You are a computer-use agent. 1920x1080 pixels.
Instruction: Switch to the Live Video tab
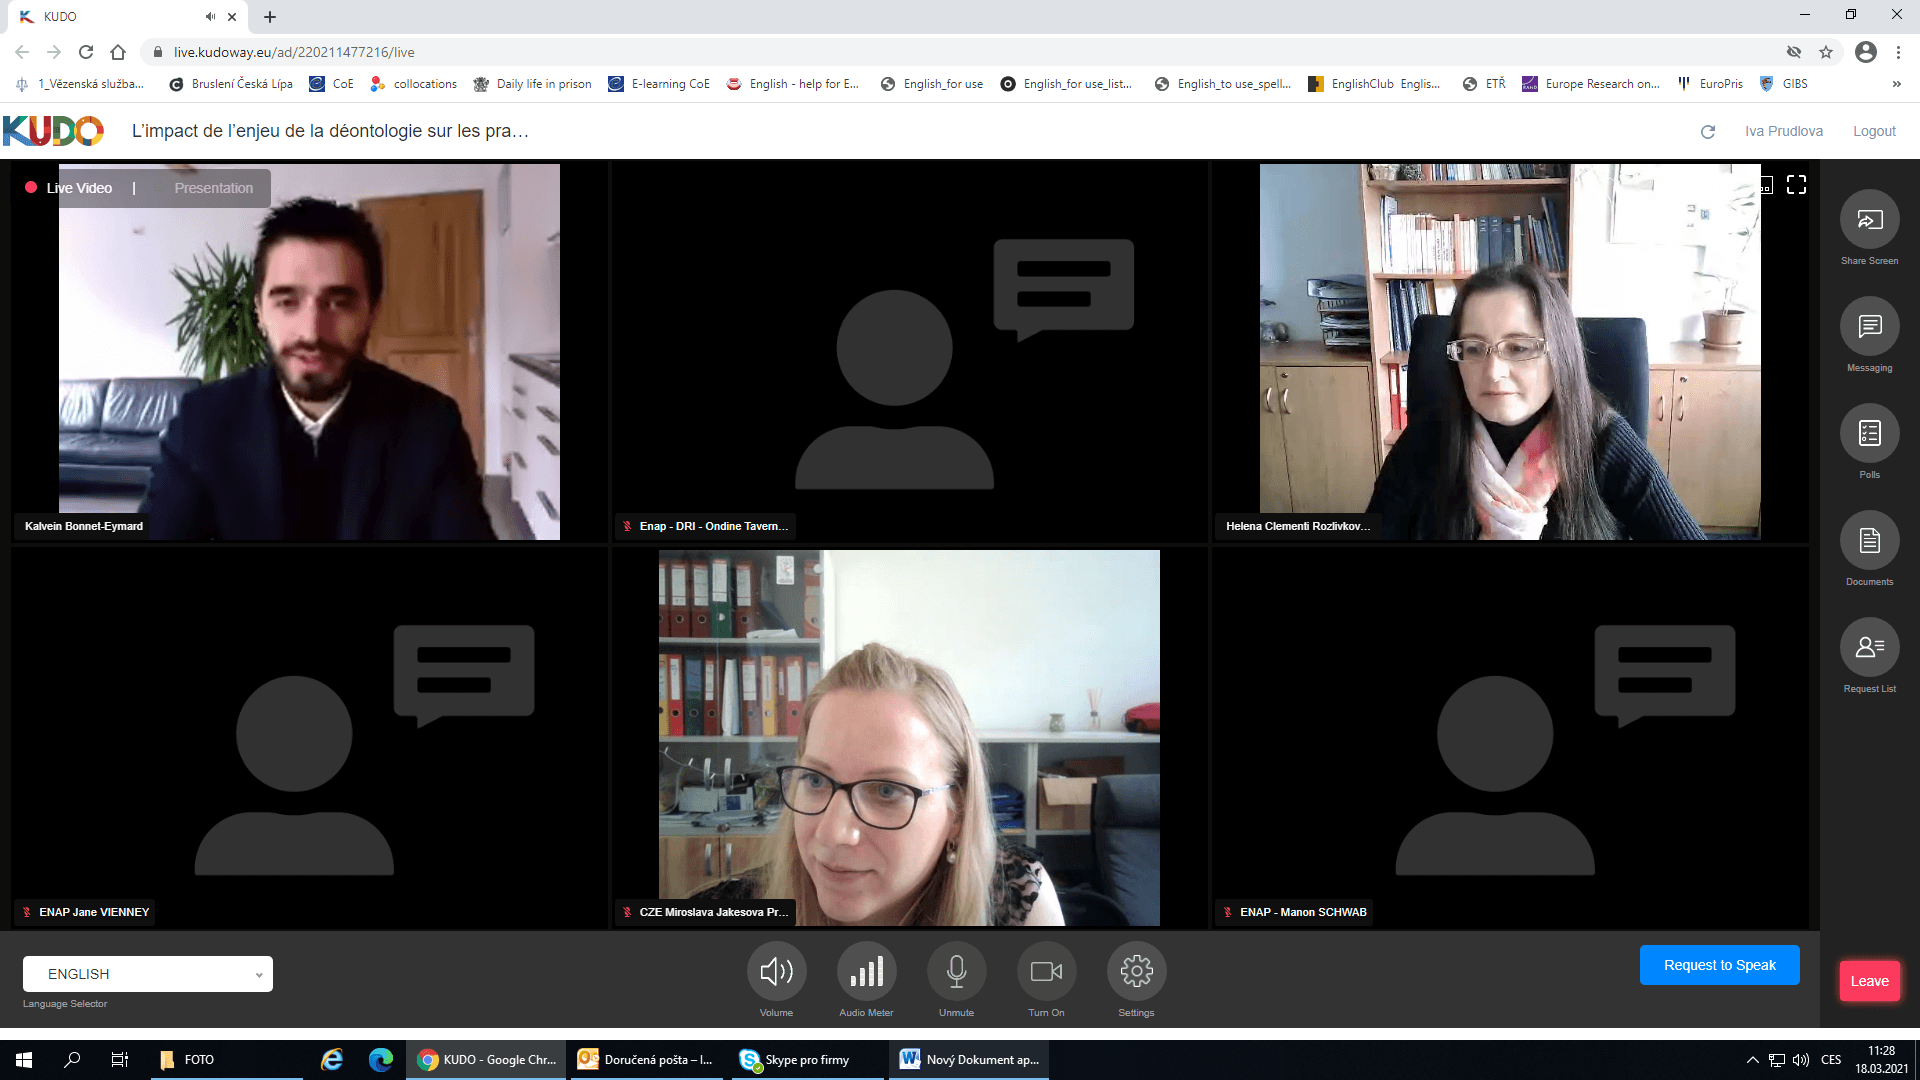coord(79,188)
